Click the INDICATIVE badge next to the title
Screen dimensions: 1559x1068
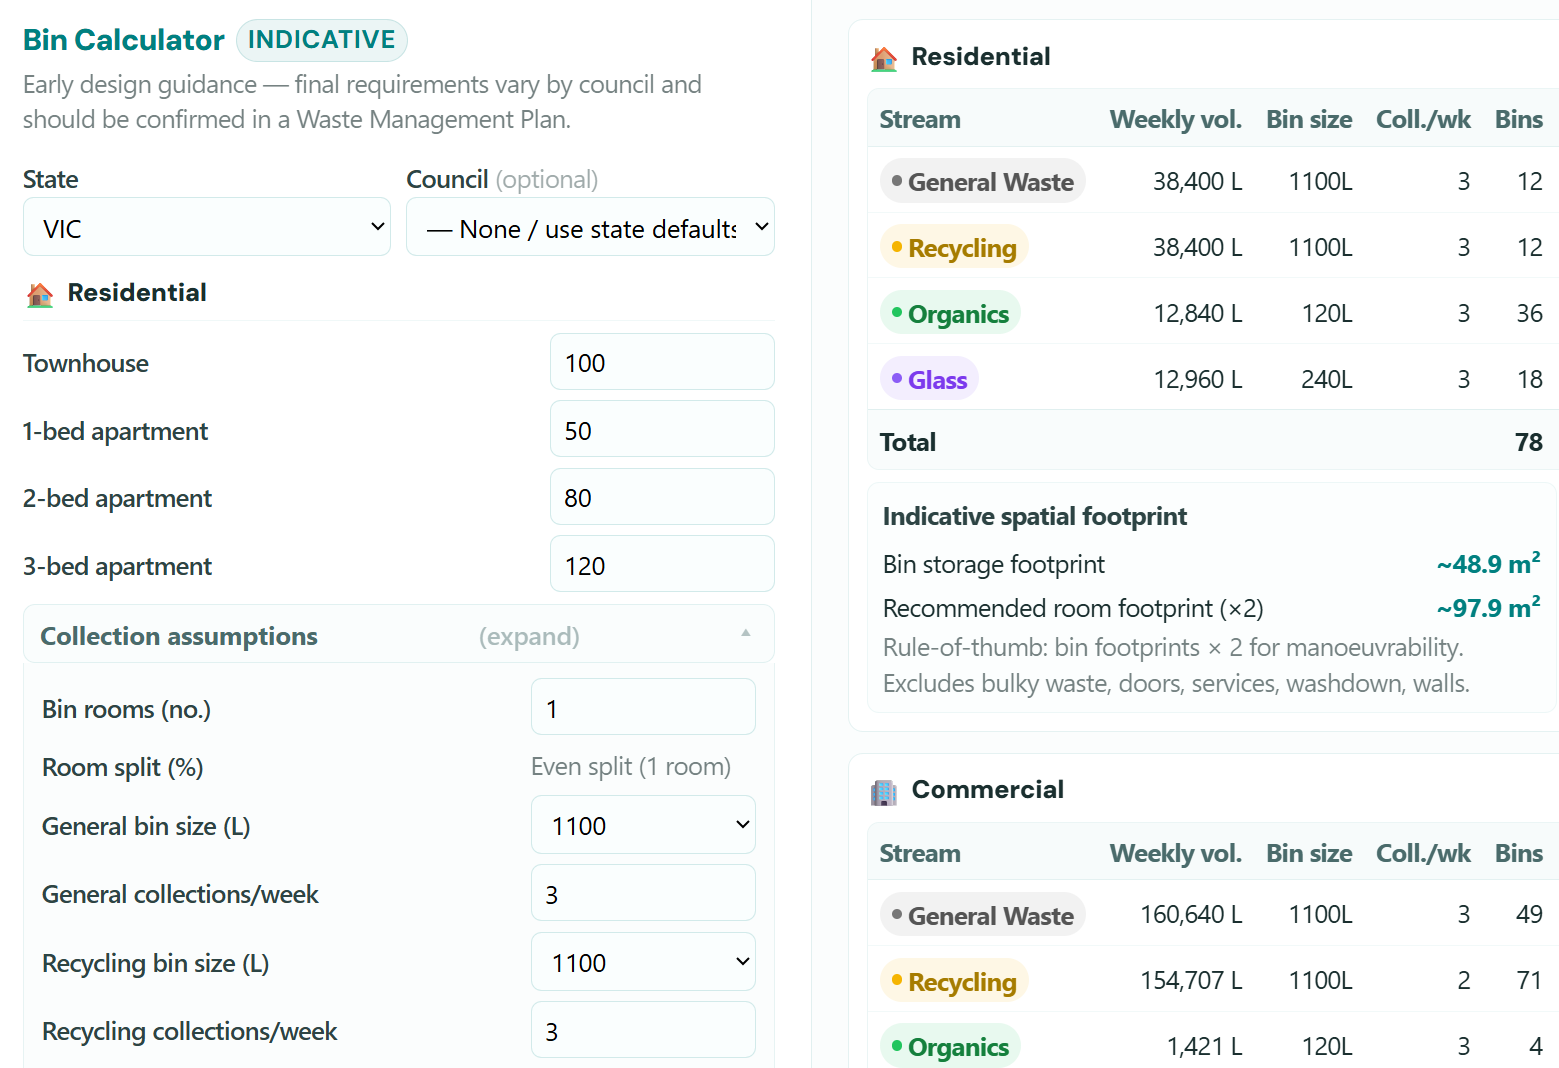[x=322, y=40]
